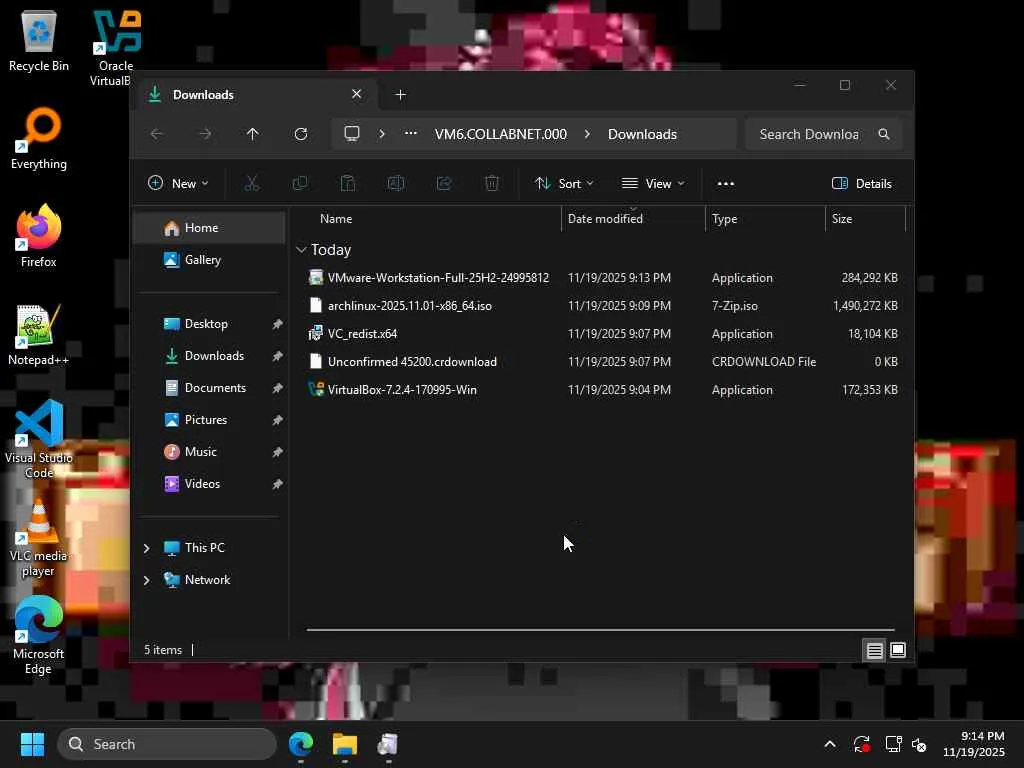The width and height of the screenshot is (1024, 768).
Task: Open new tab with plus icon
Action: click(400, 95)
